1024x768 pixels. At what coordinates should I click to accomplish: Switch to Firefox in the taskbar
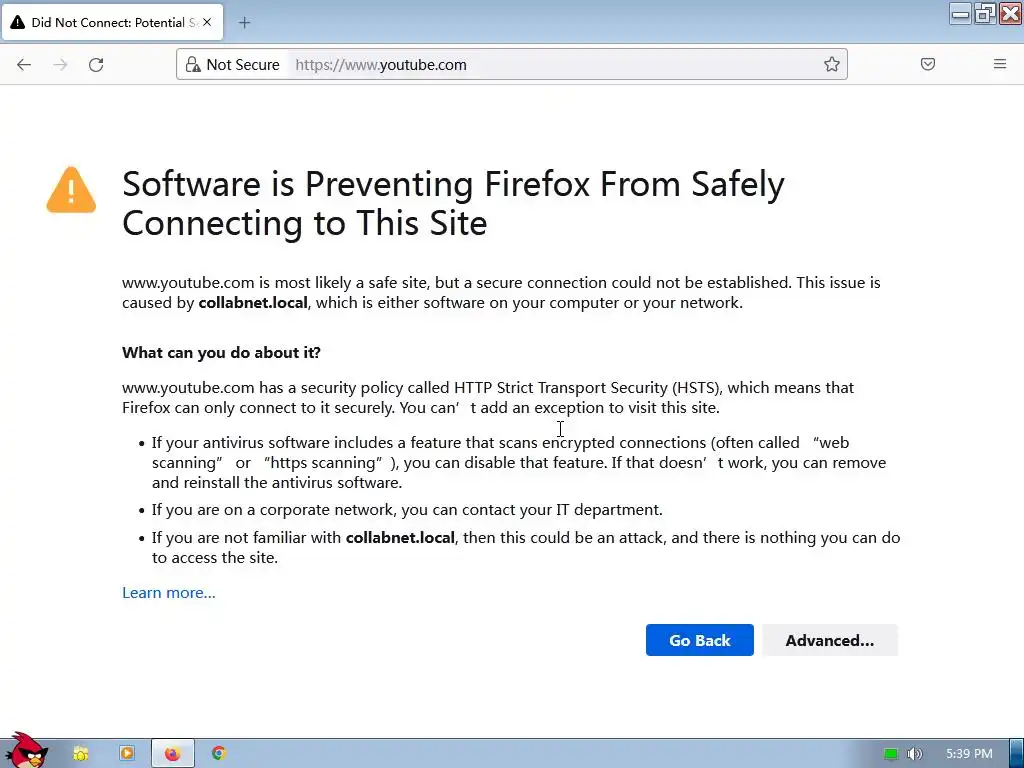pos(172,754)
